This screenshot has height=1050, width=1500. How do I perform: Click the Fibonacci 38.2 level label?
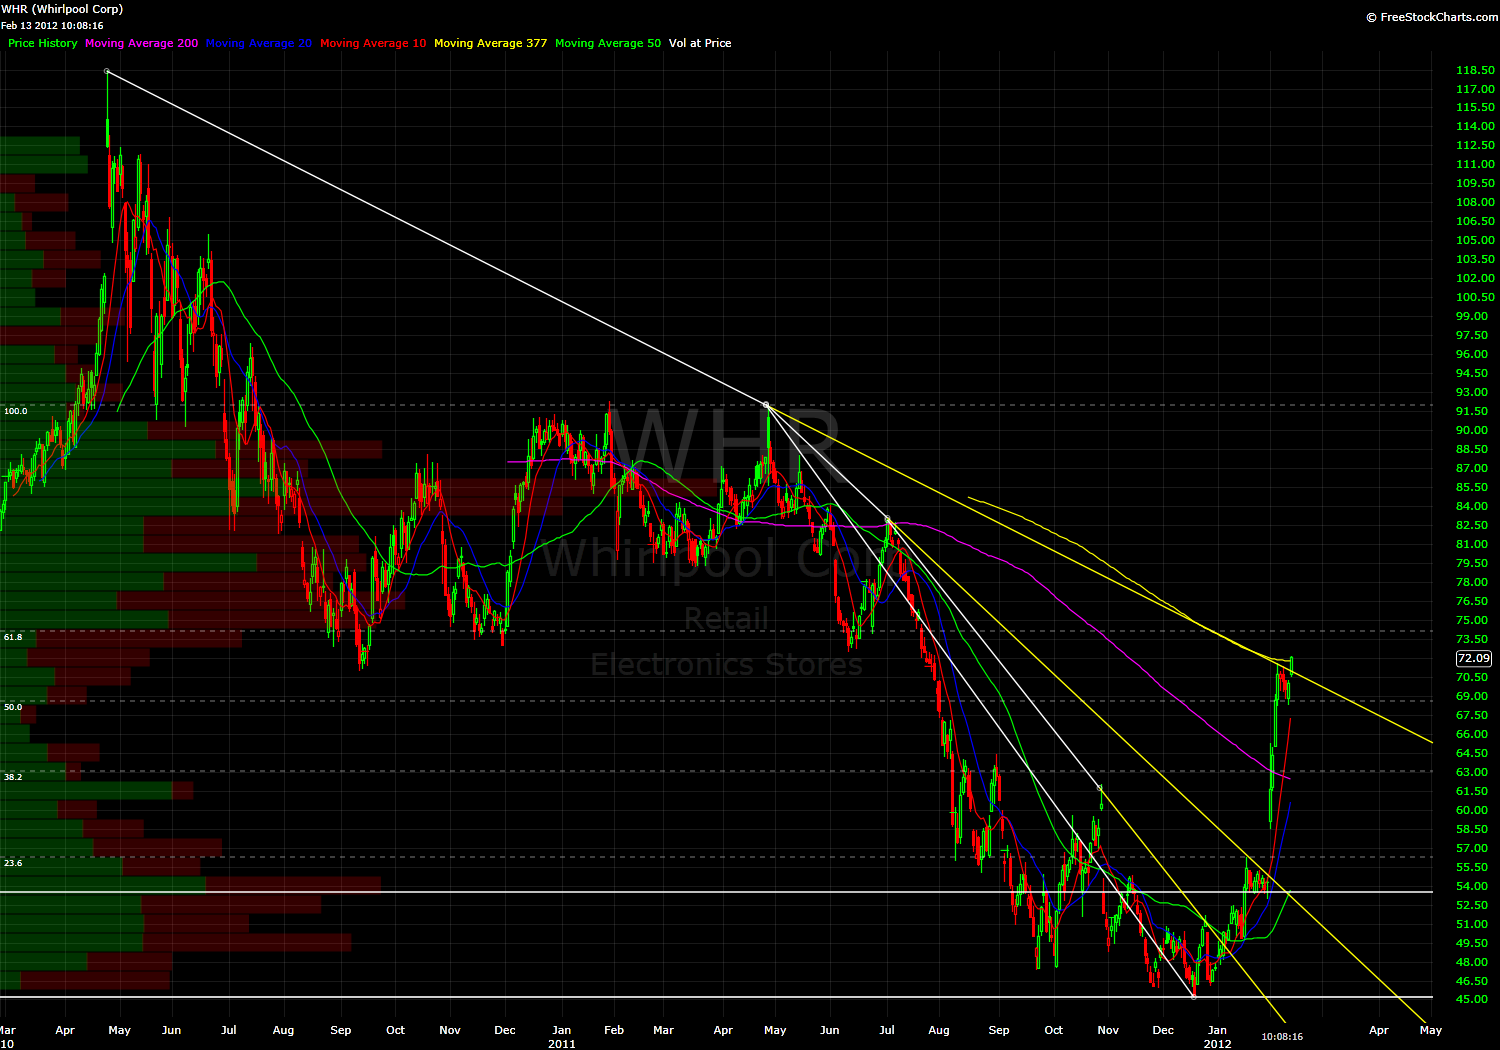[x=13, y=777]
